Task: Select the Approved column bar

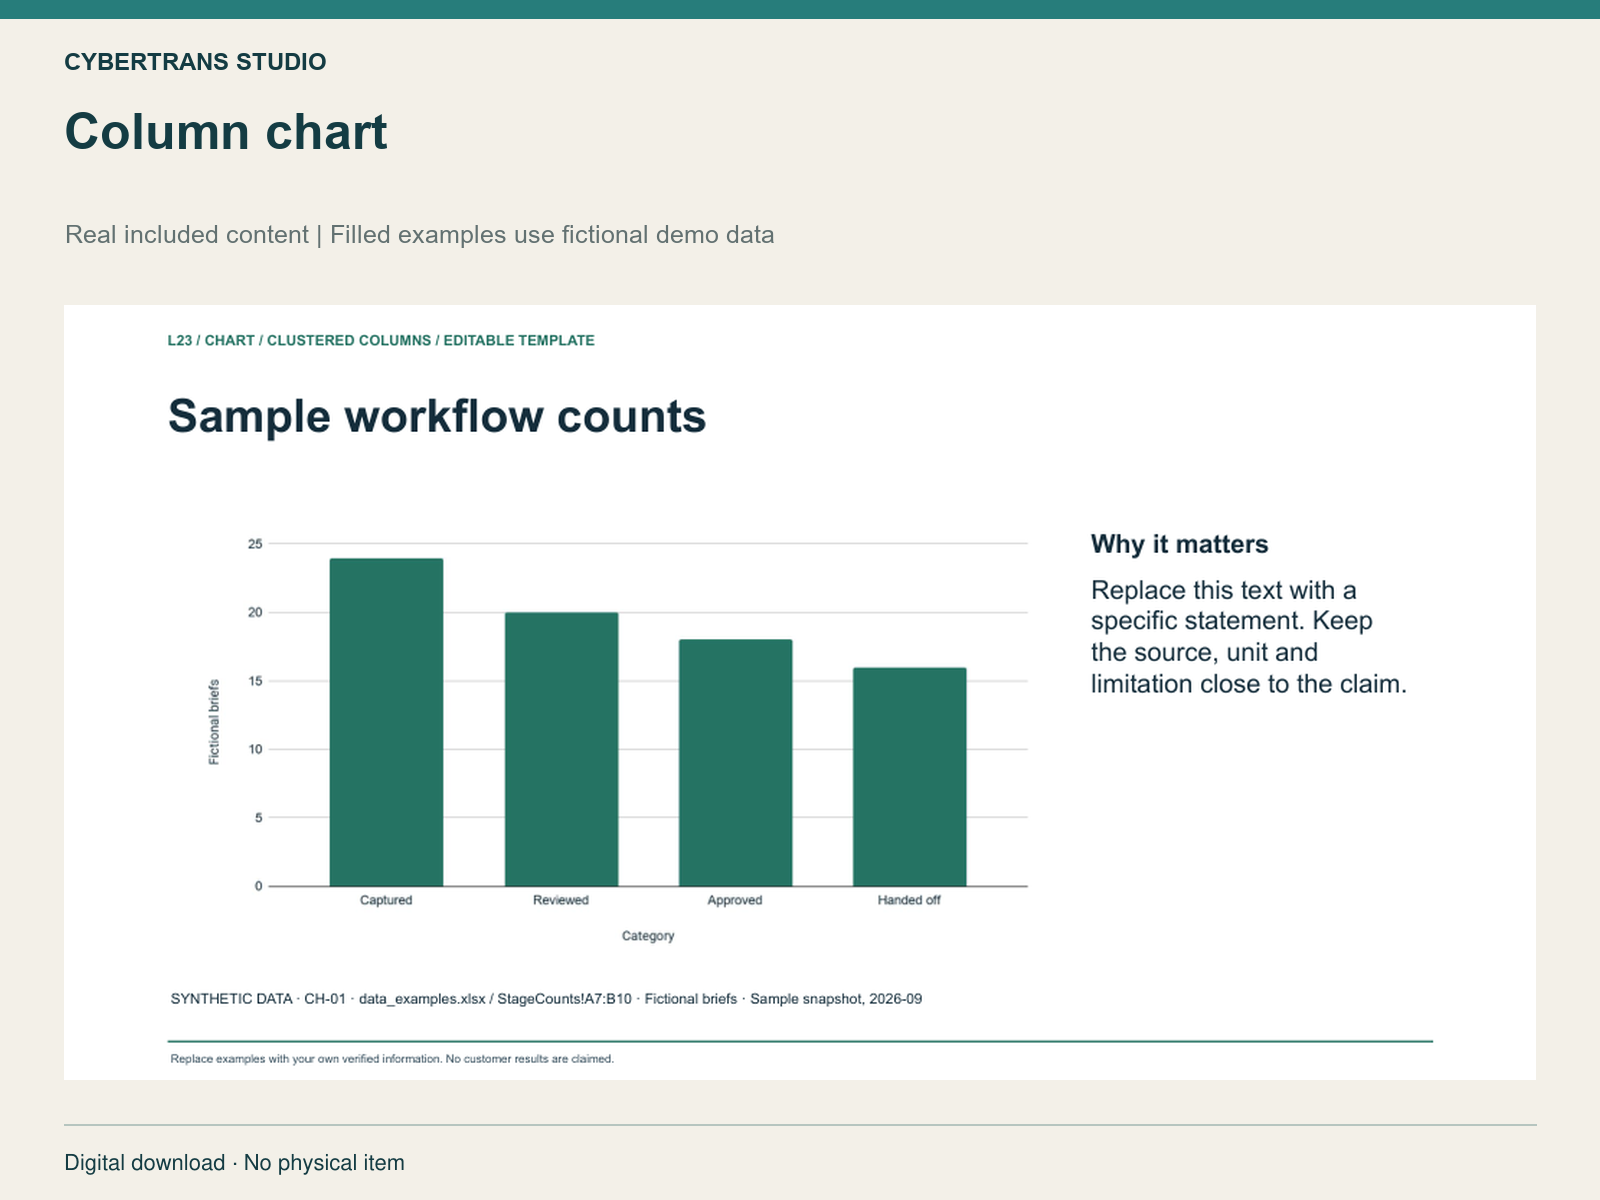Action: (x=735, y=763)
